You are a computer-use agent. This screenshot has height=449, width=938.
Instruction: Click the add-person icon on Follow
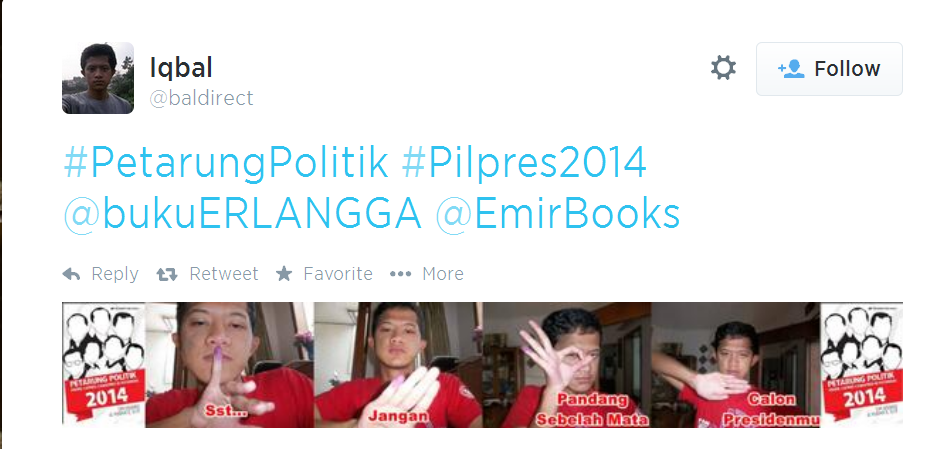[791, 69]
